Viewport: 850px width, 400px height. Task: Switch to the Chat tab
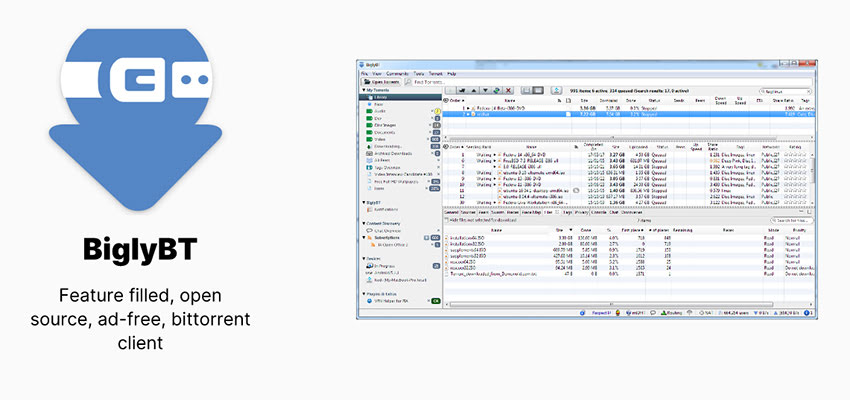[x=614, y=212]
